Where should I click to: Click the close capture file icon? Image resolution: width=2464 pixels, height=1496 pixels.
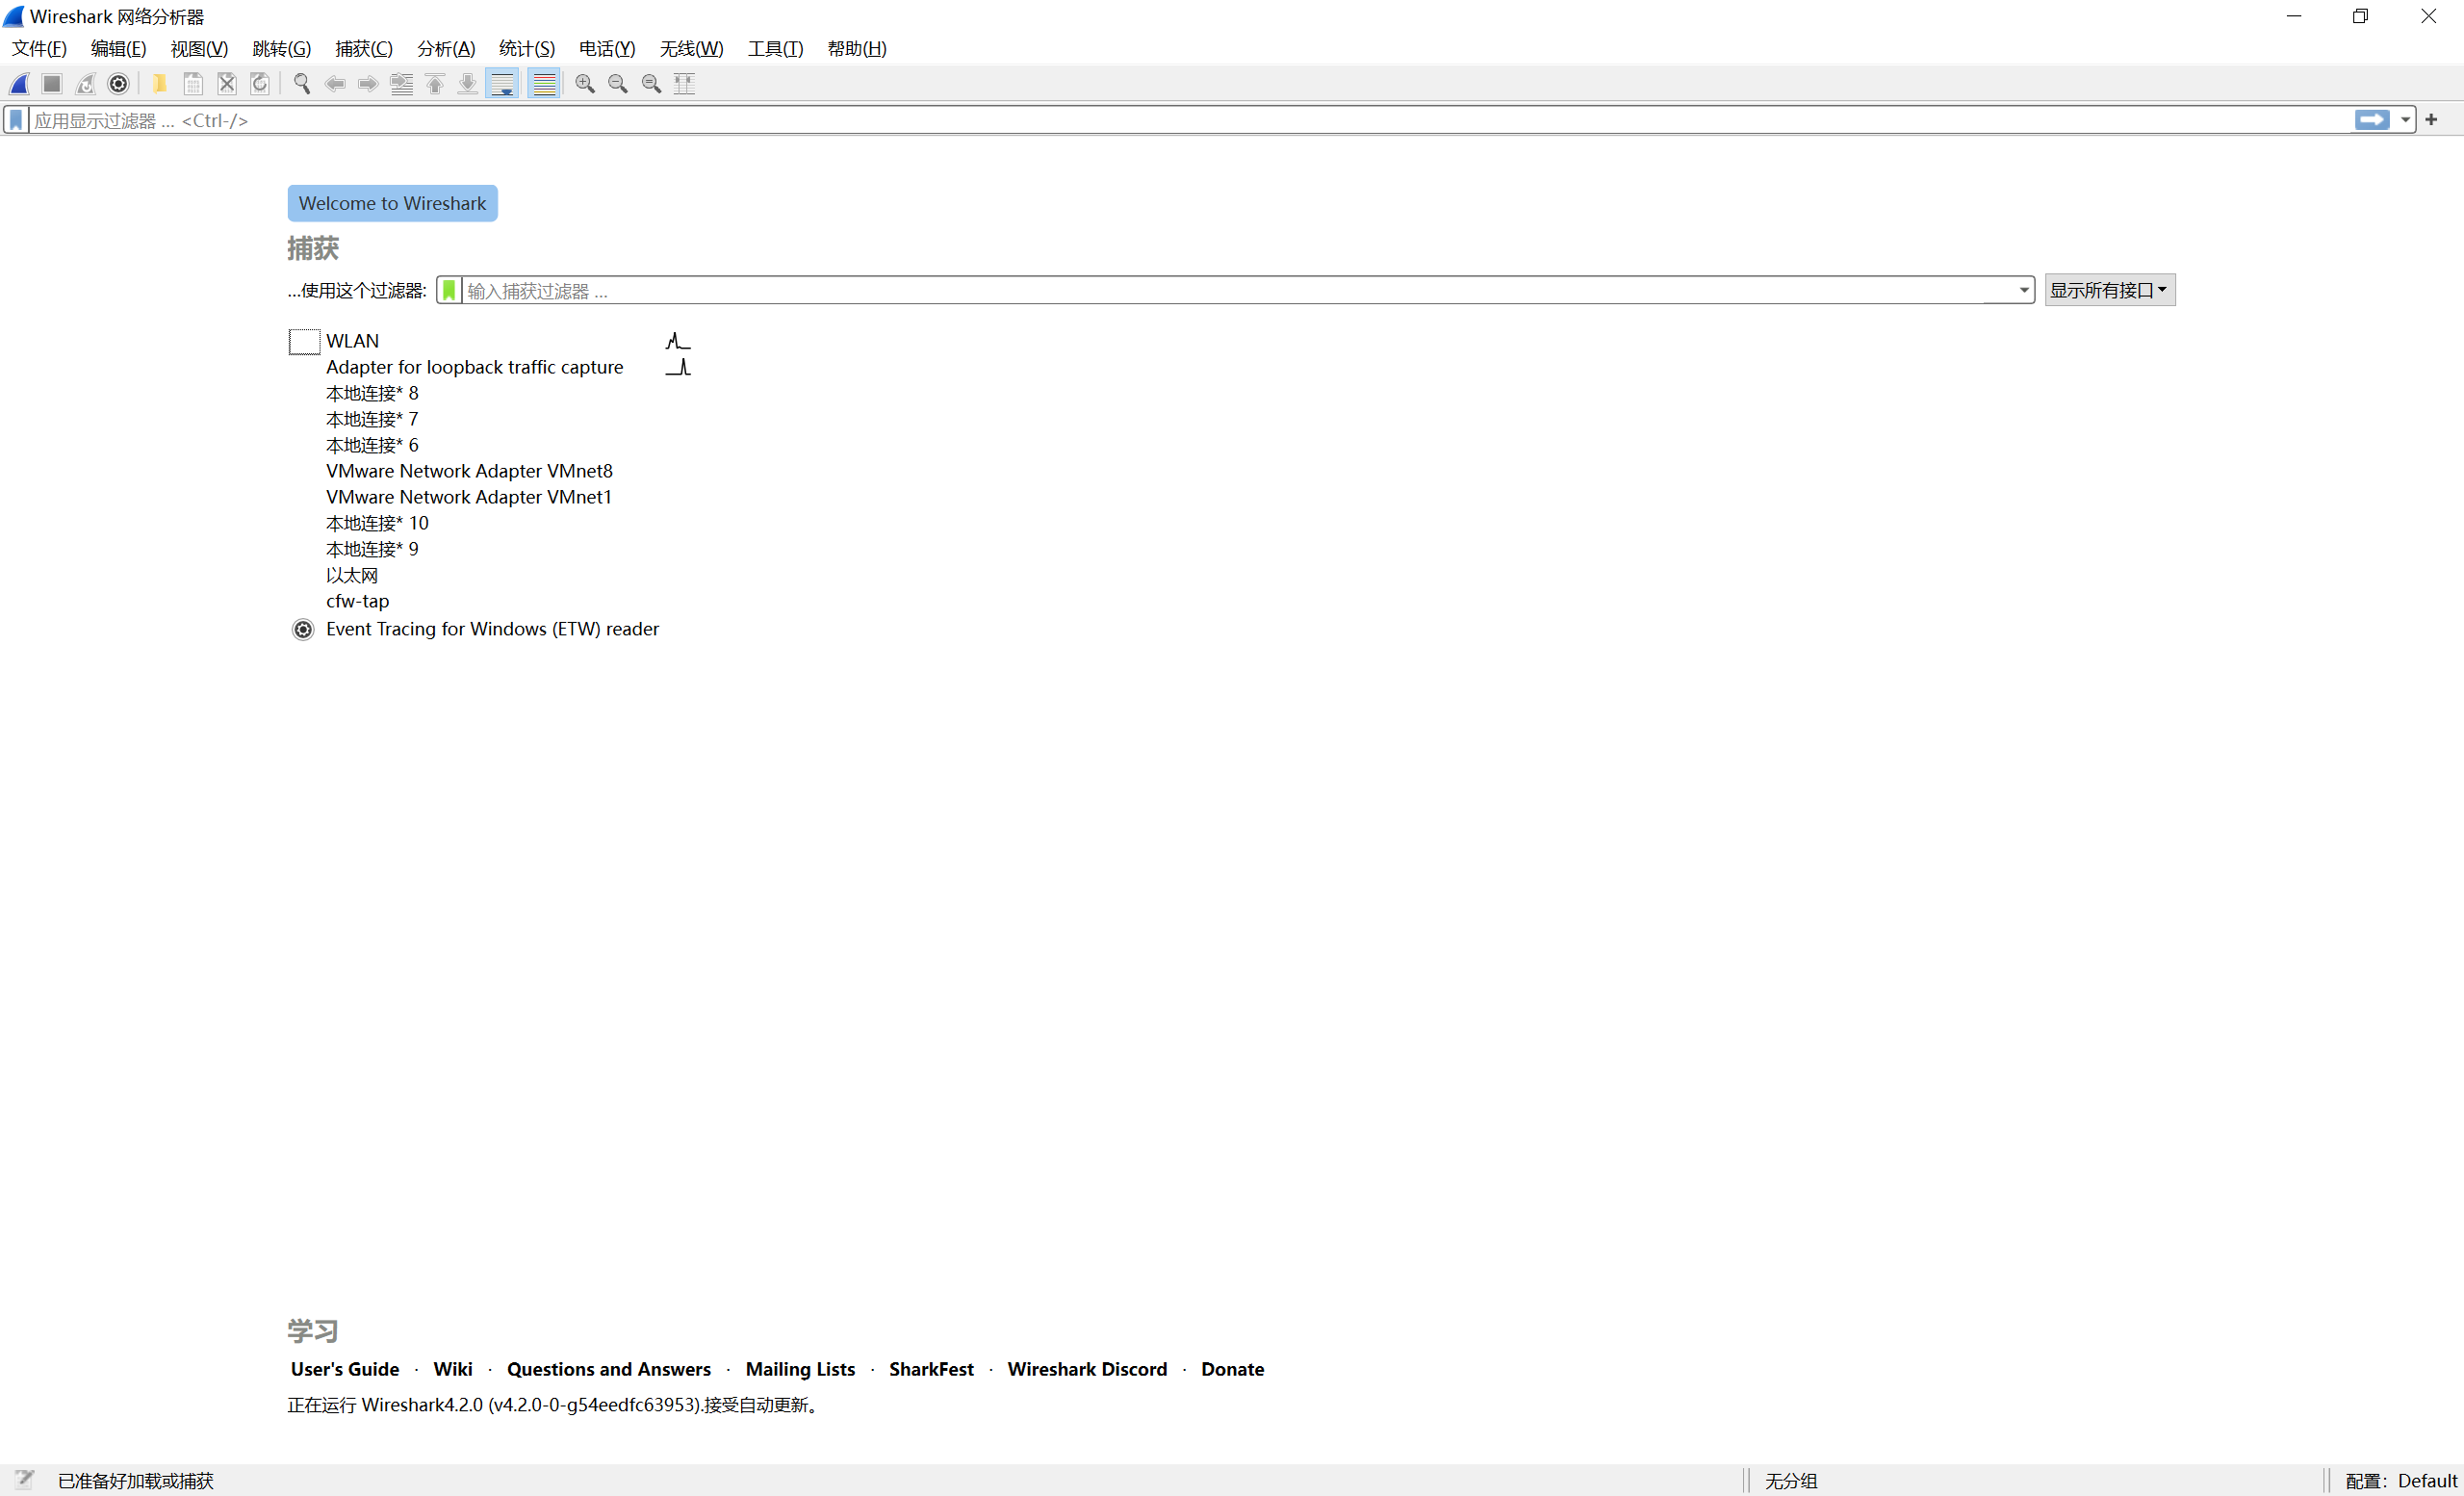pos(227,84)
